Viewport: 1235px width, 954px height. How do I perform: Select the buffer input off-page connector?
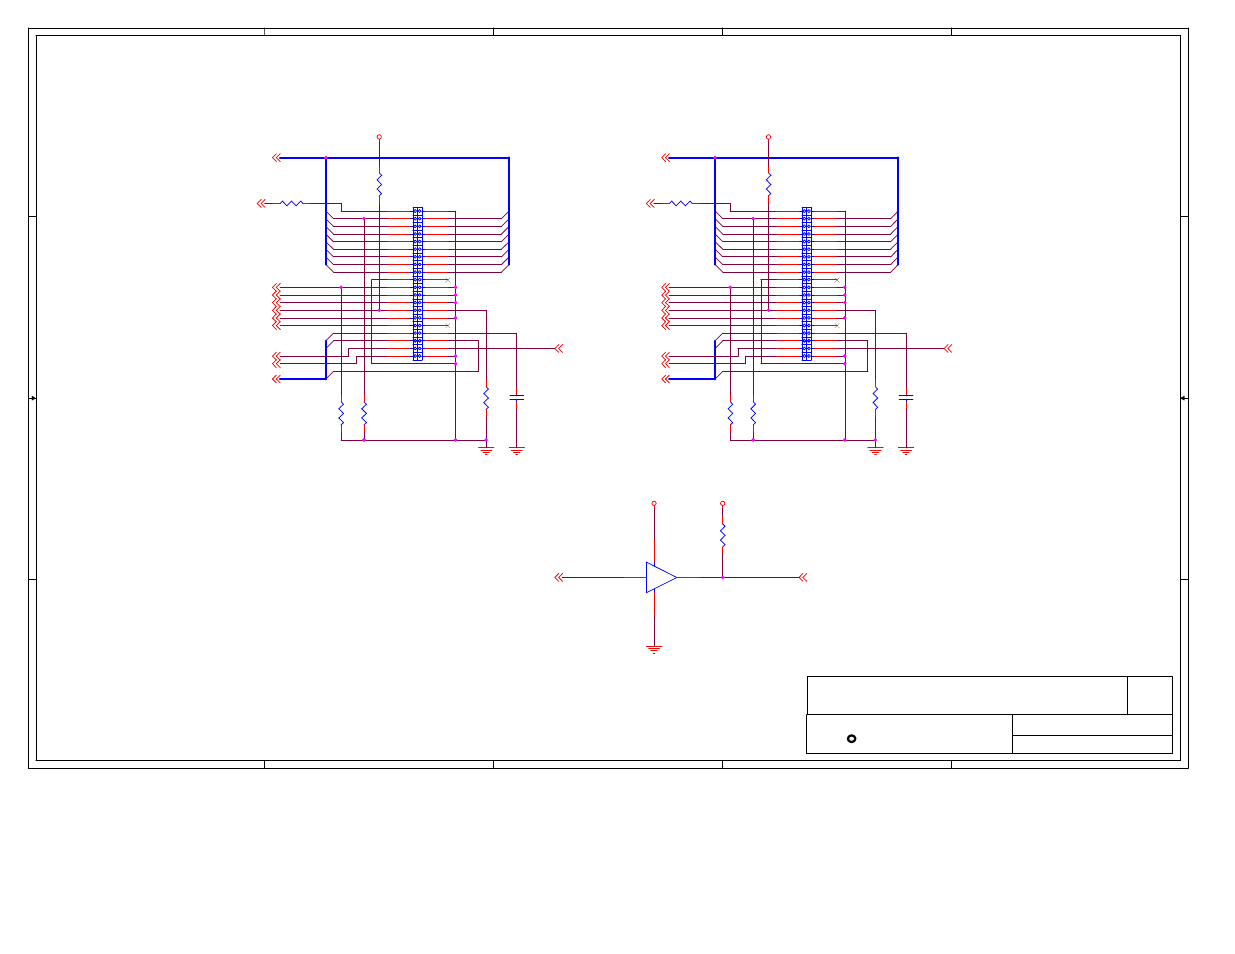pyautogui.click(x=559, y=577)
